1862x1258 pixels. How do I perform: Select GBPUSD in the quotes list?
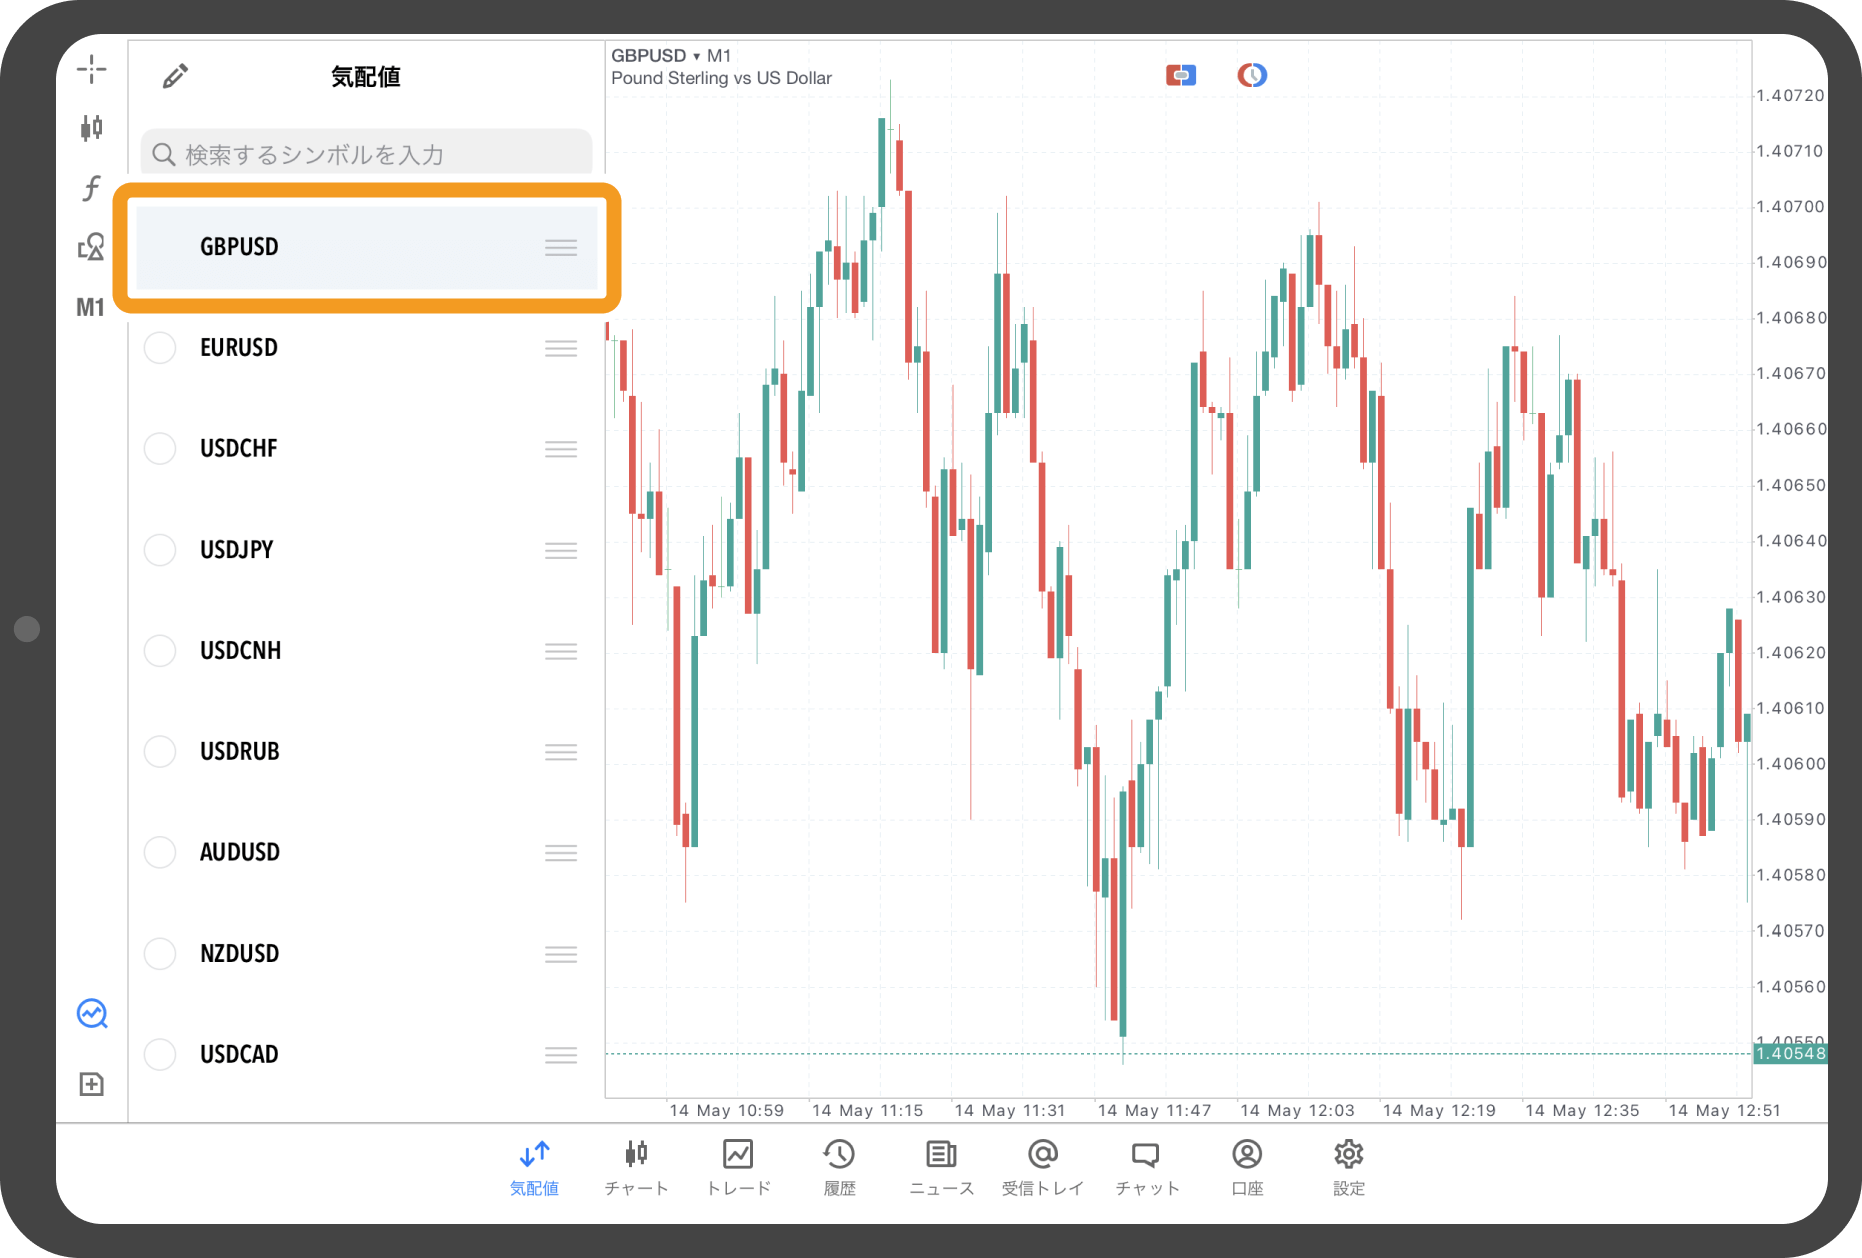coord(367,247)
